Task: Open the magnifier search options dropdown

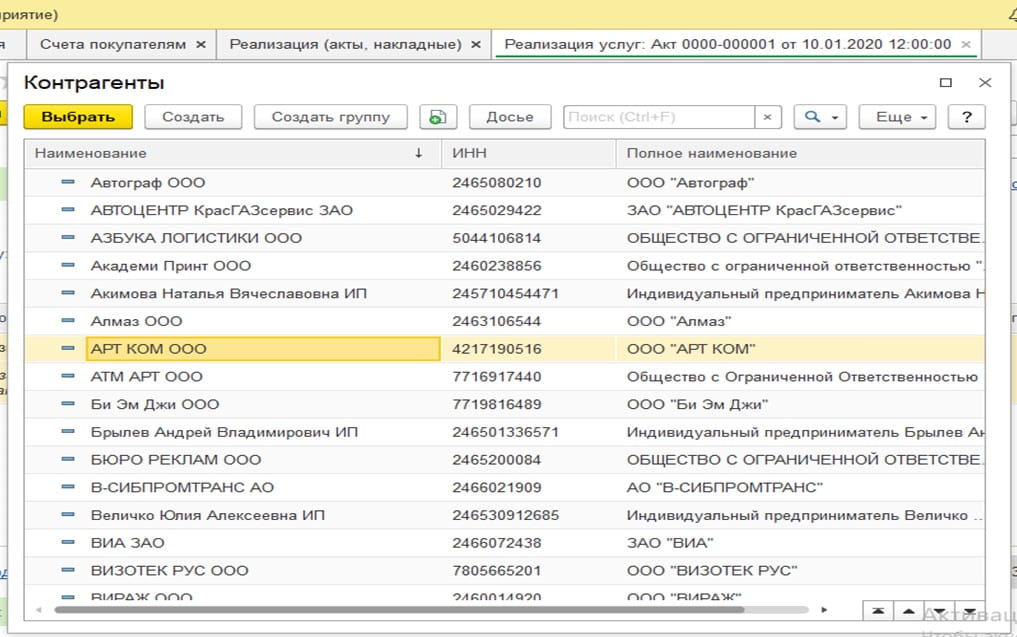Action: (x=820, y=117)
